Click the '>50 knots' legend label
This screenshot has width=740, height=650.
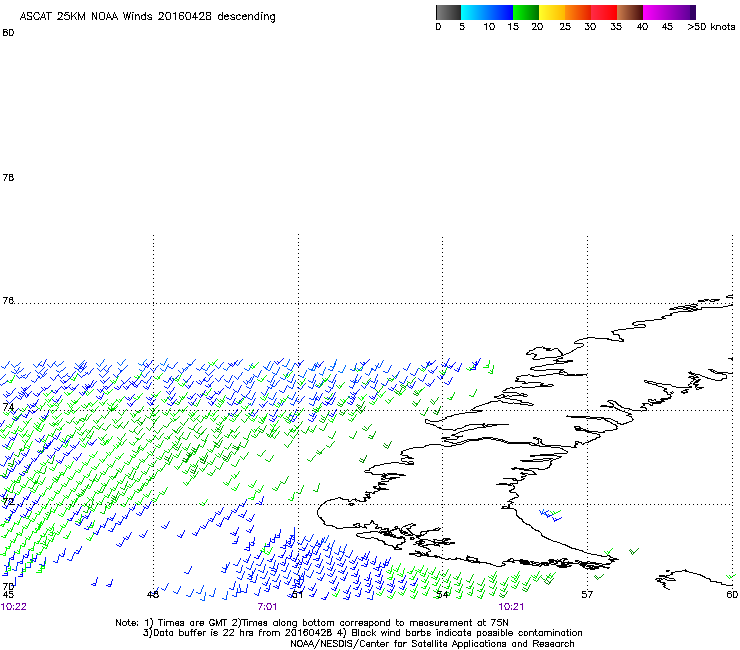click(711, 27)
